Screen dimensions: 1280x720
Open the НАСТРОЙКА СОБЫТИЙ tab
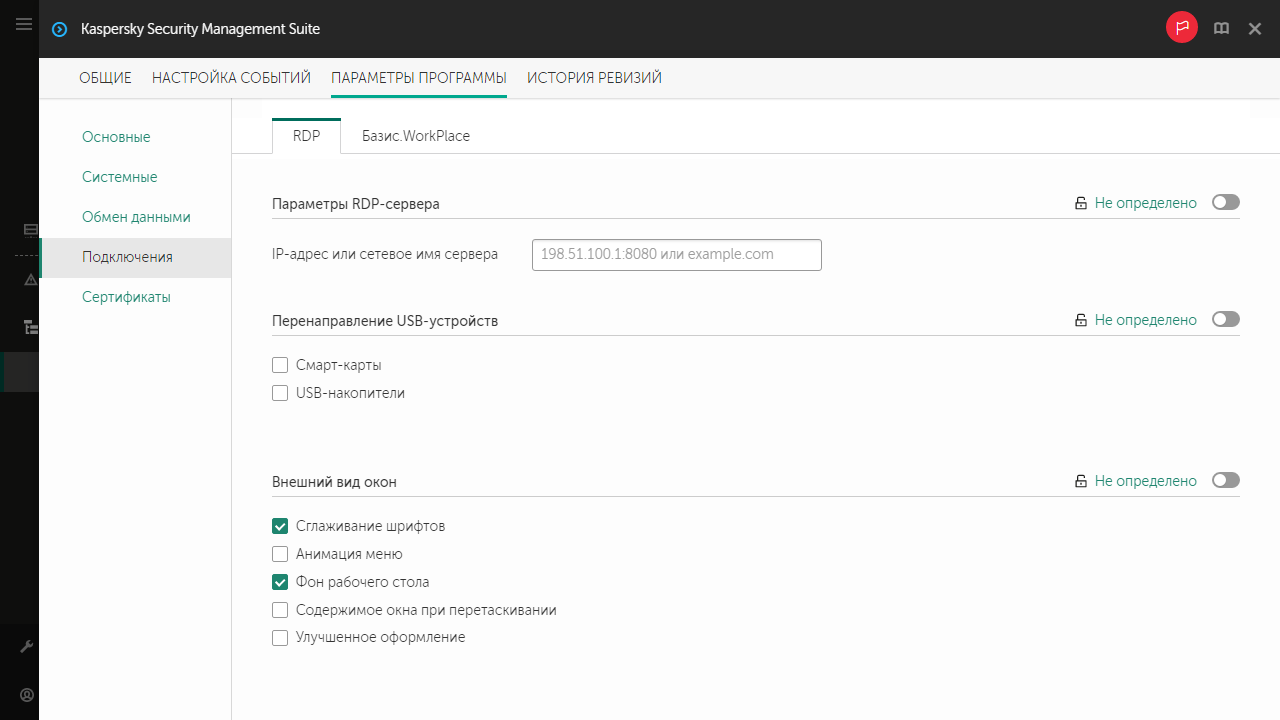[x=231, y=78]
